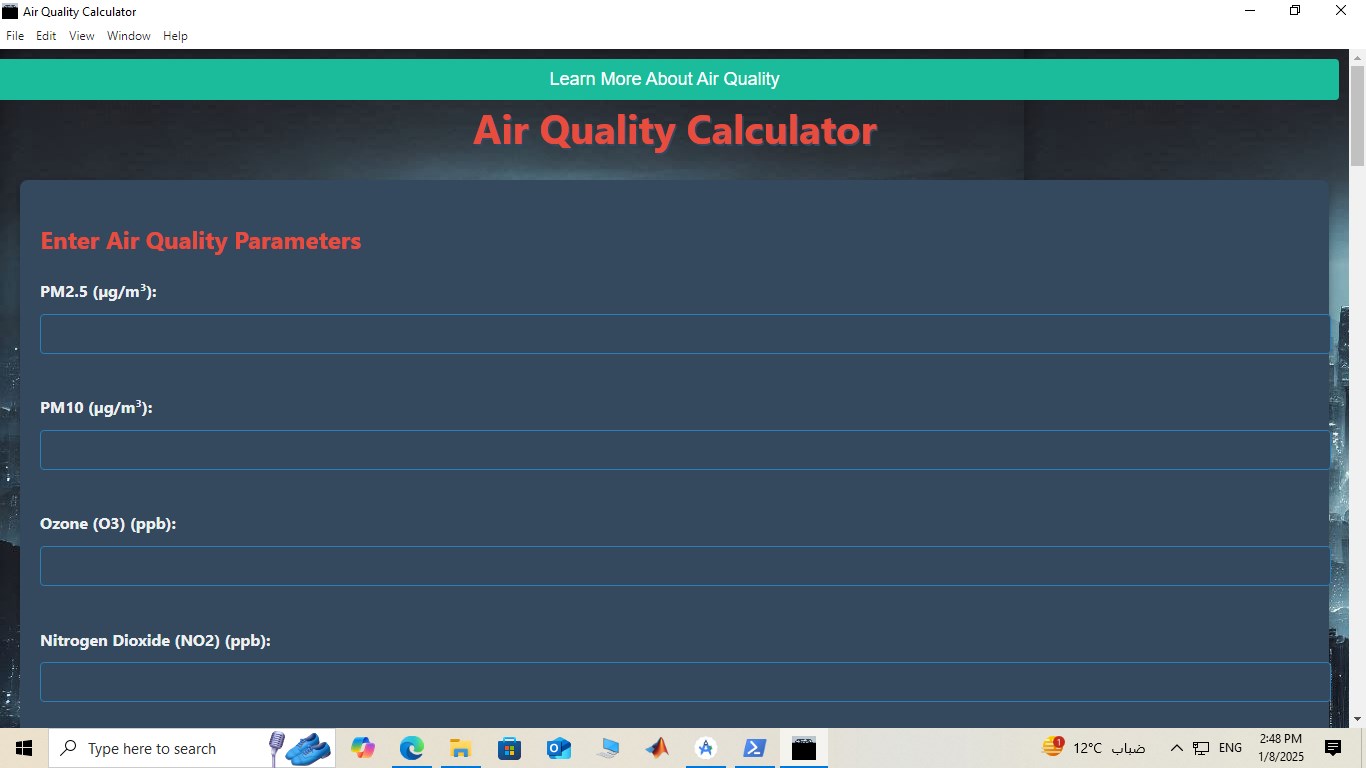The height and width of the screenshot is (768, 1366).
Task: Open Microsoft Copilot from the taskbar
Action: coord(362,747)
